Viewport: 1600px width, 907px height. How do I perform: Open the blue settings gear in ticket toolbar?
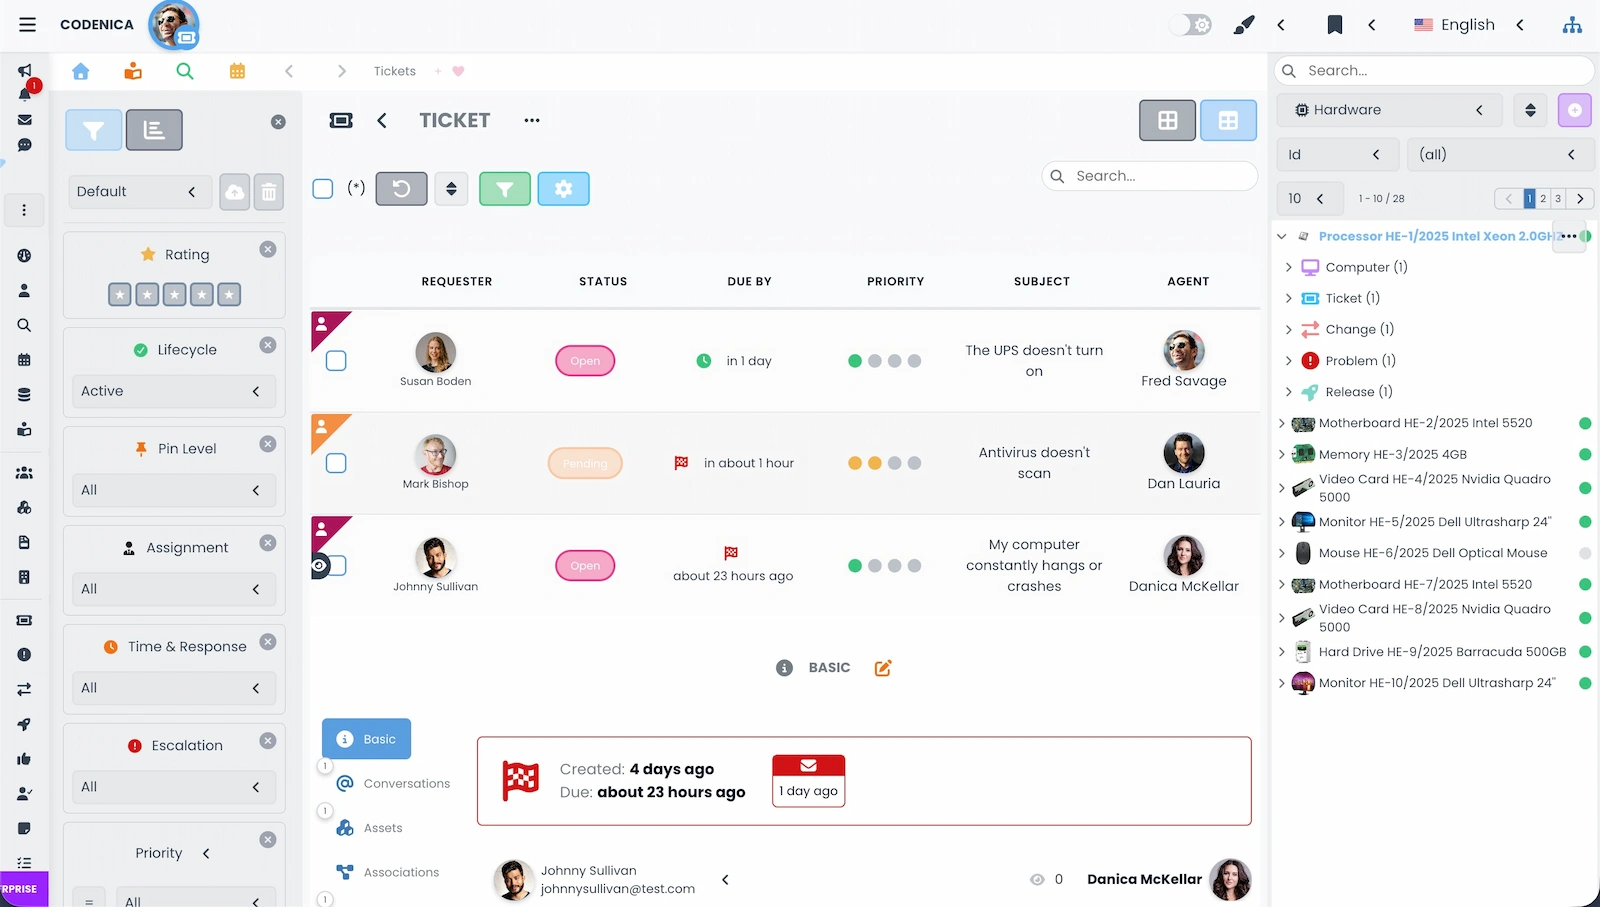point(563,189)
